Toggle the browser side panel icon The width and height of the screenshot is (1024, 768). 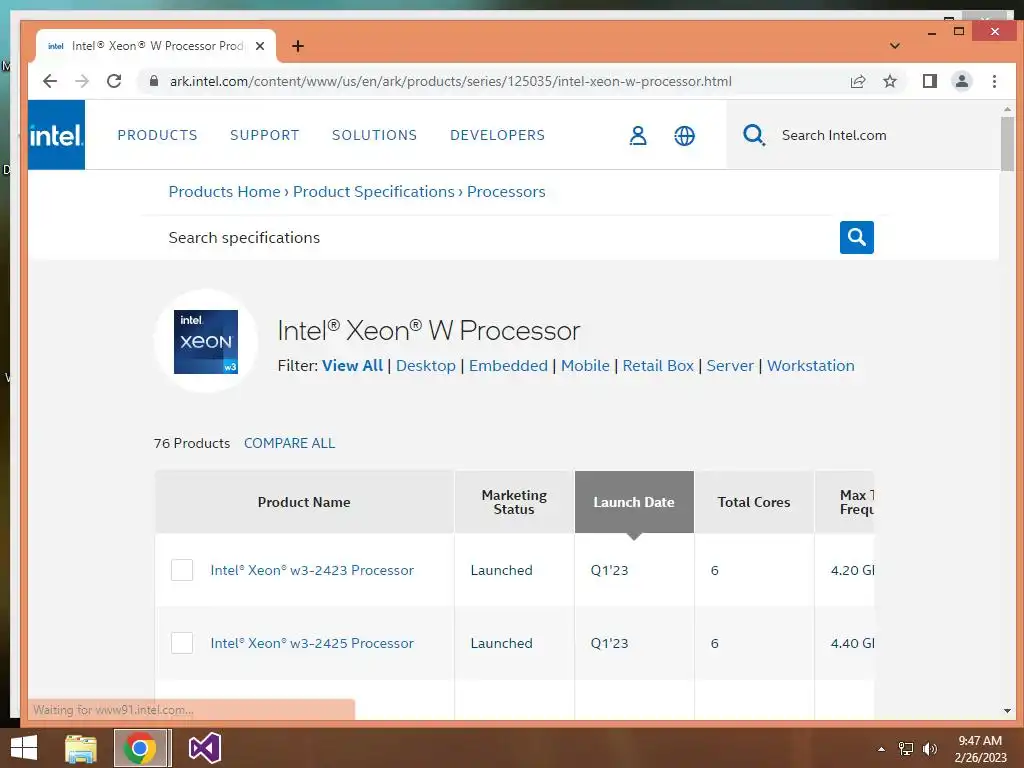930,81
